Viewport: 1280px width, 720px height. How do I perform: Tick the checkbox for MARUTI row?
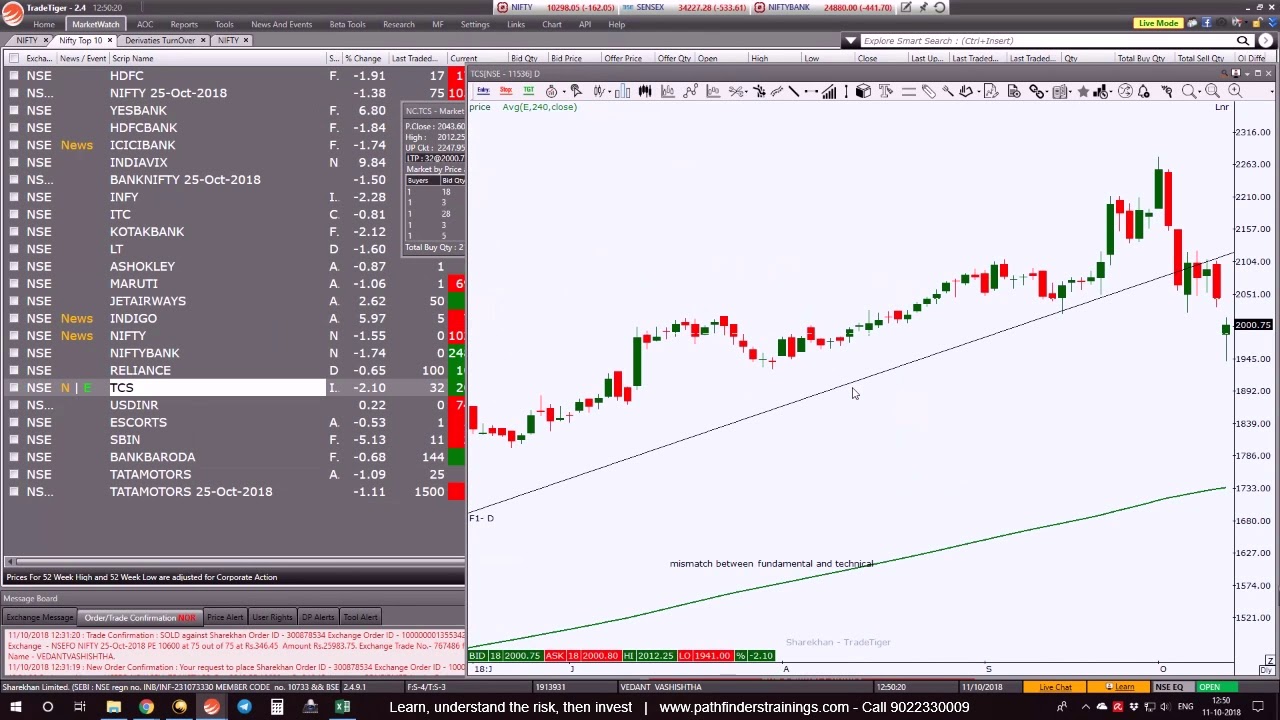point(14,283)
